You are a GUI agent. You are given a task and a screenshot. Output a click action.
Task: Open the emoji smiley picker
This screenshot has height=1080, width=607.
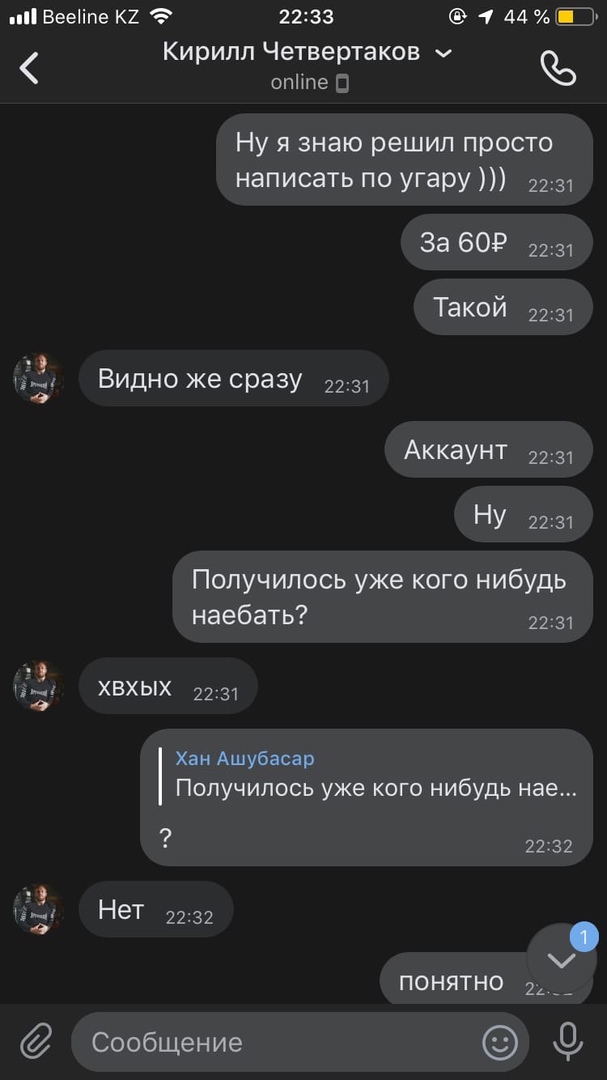[x=500, y=1042]
